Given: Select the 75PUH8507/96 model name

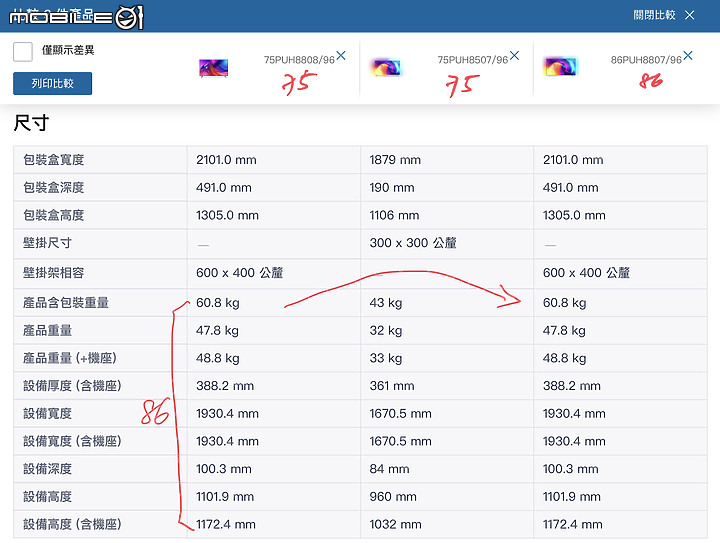Looking at the screenshot, I should 472,60.
